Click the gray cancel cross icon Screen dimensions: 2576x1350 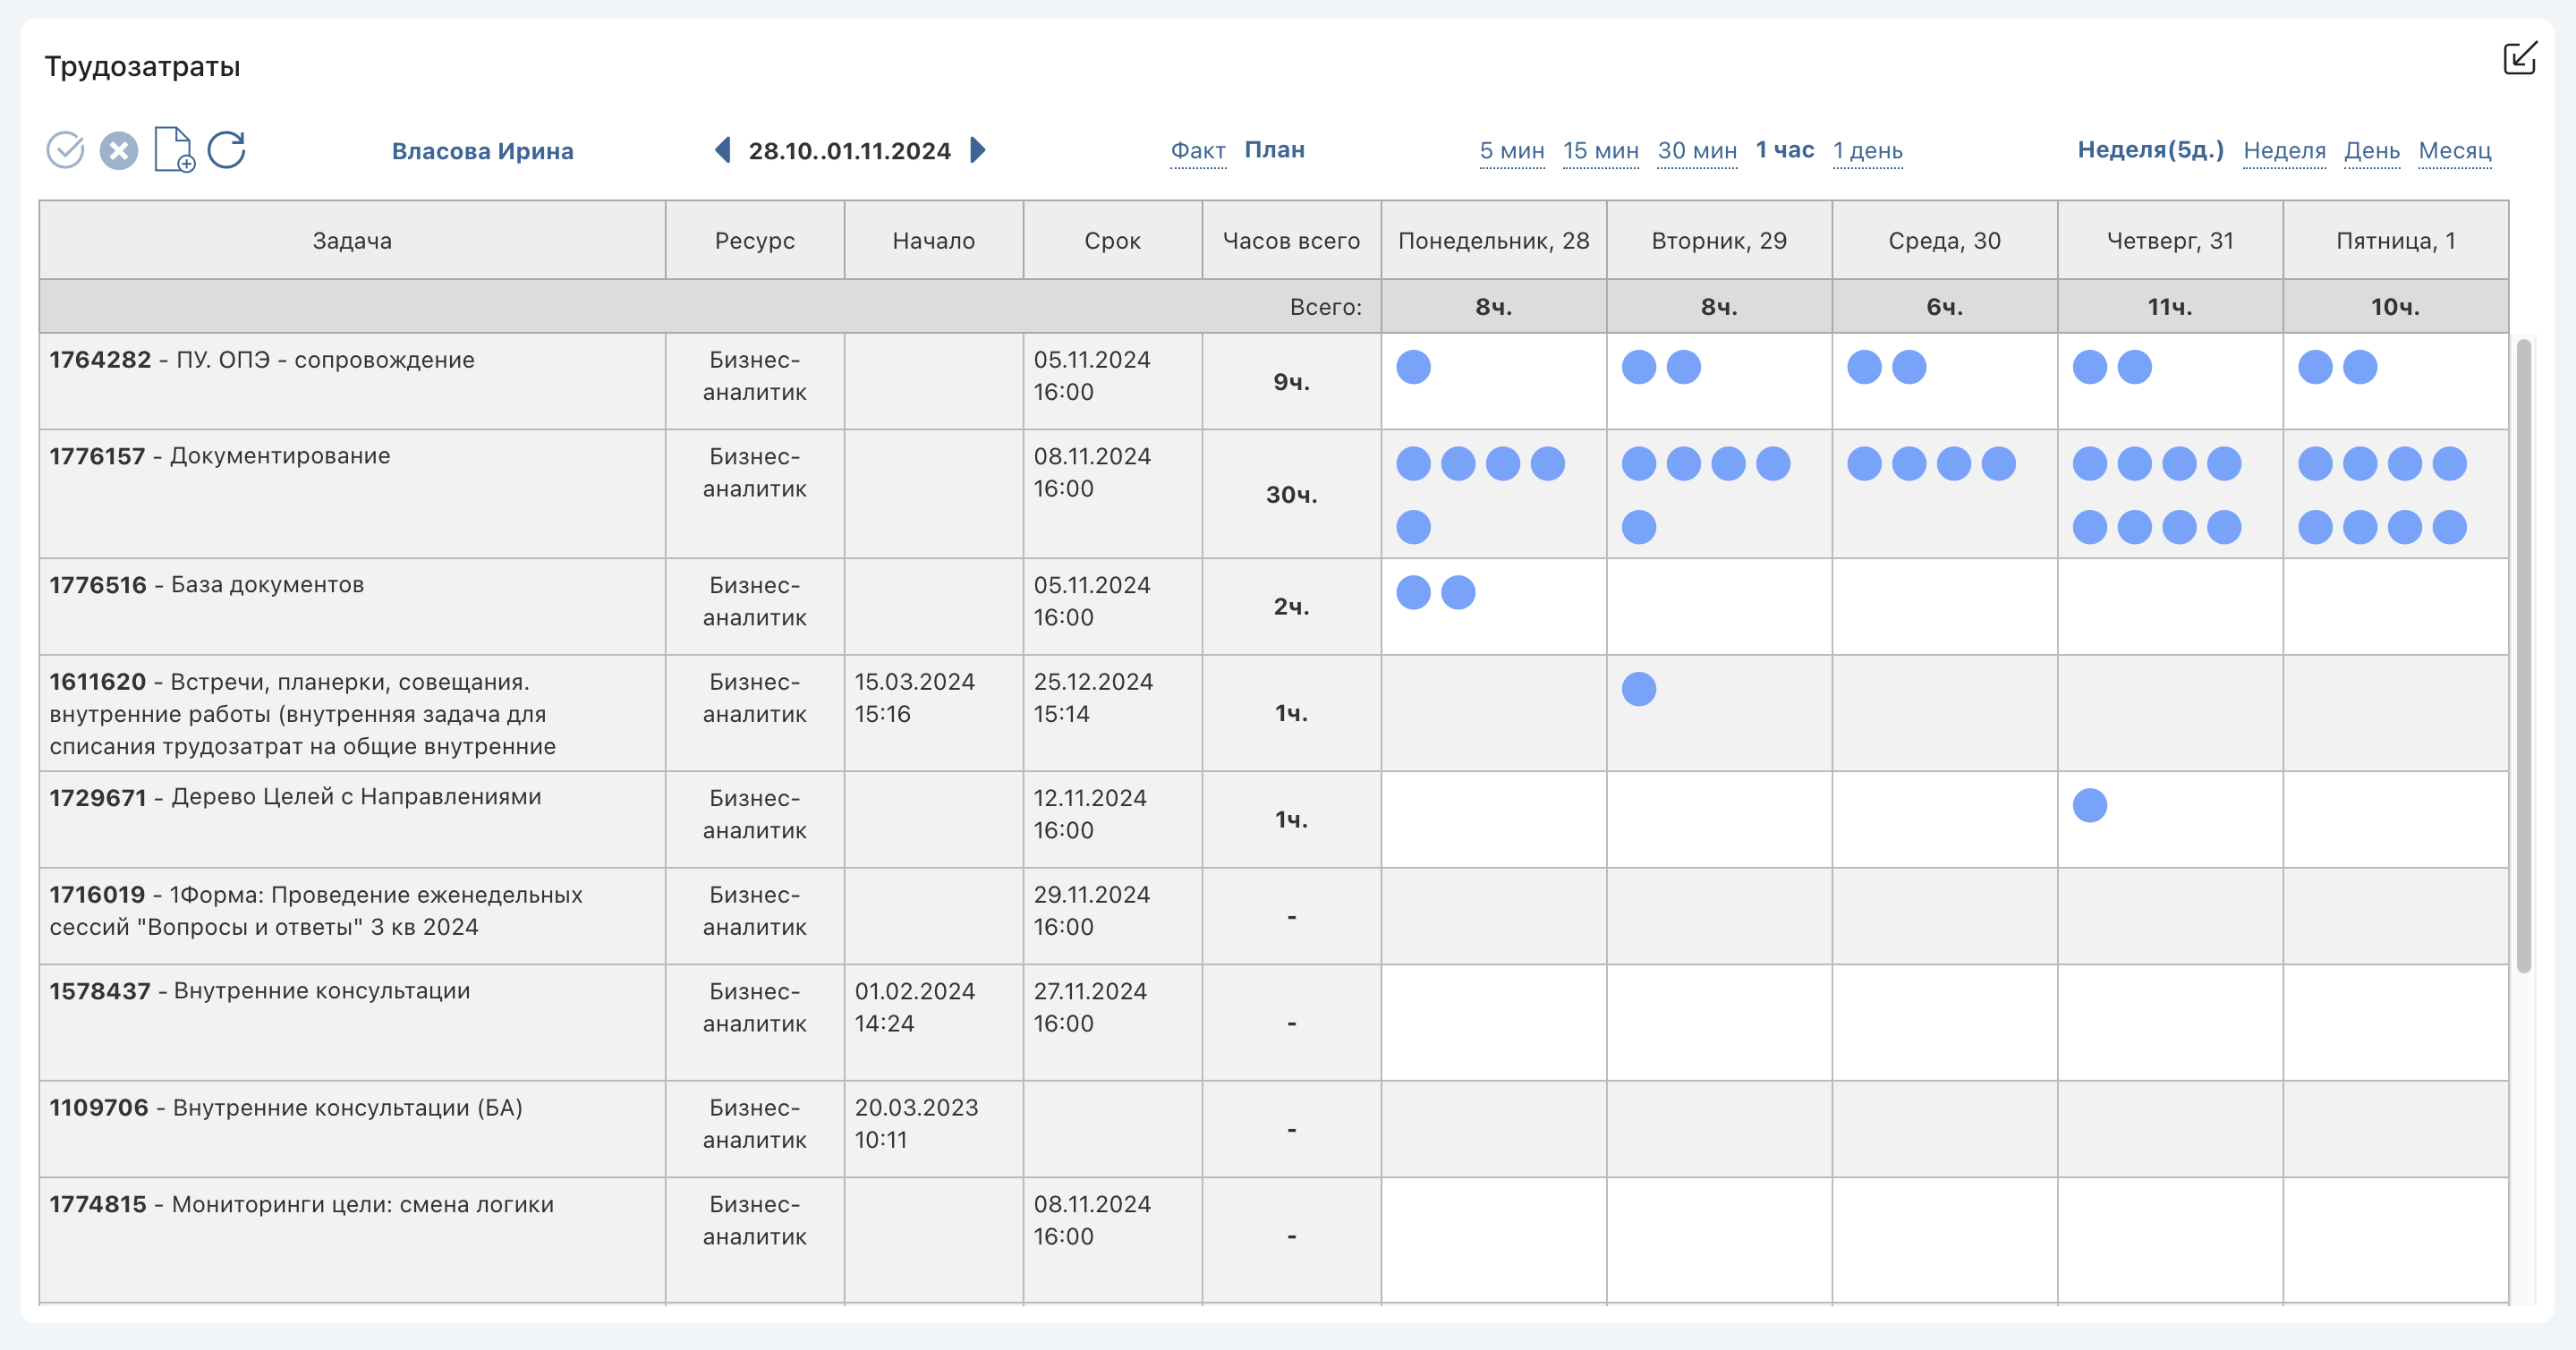coord(119,151)
